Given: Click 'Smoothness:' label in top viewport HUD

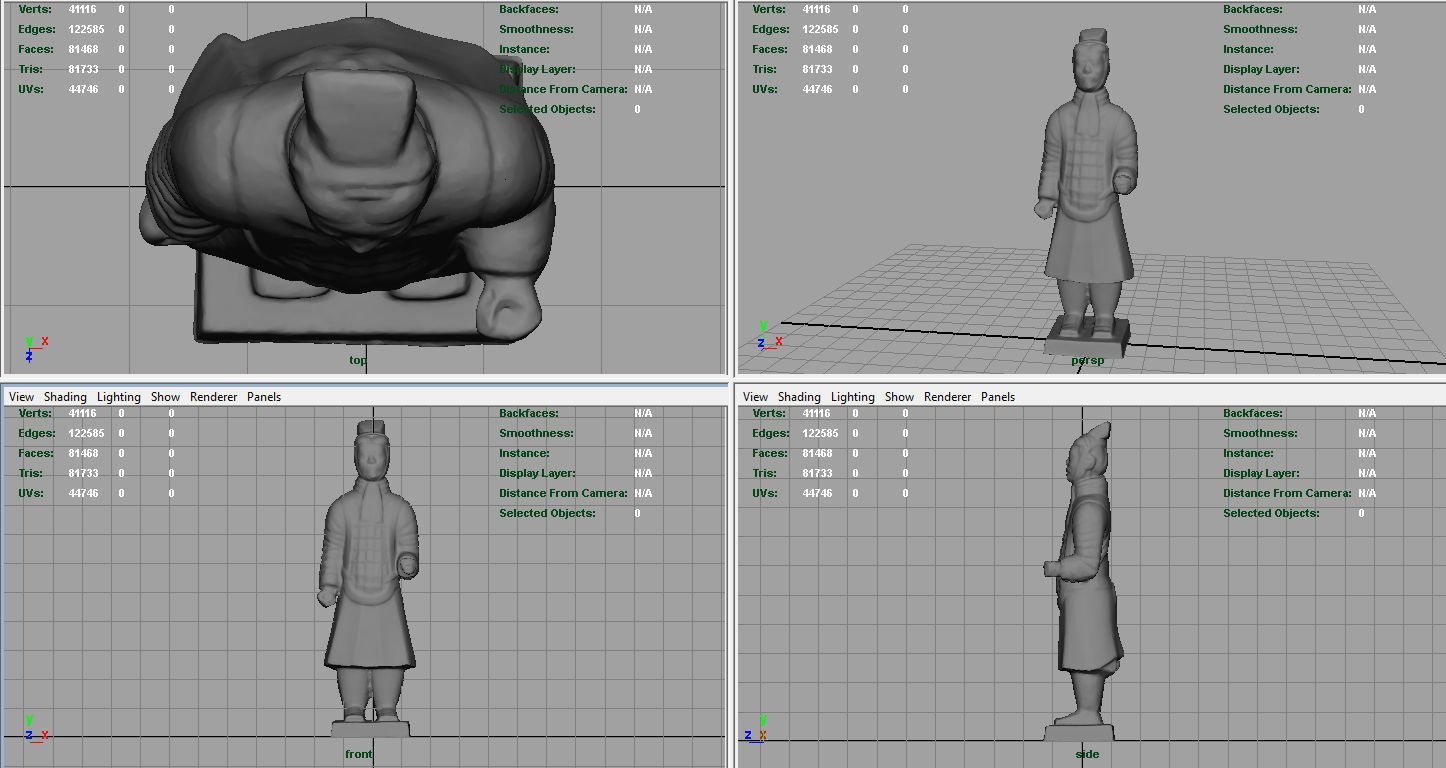Looking at the screenshot, I should coord(536,29).
